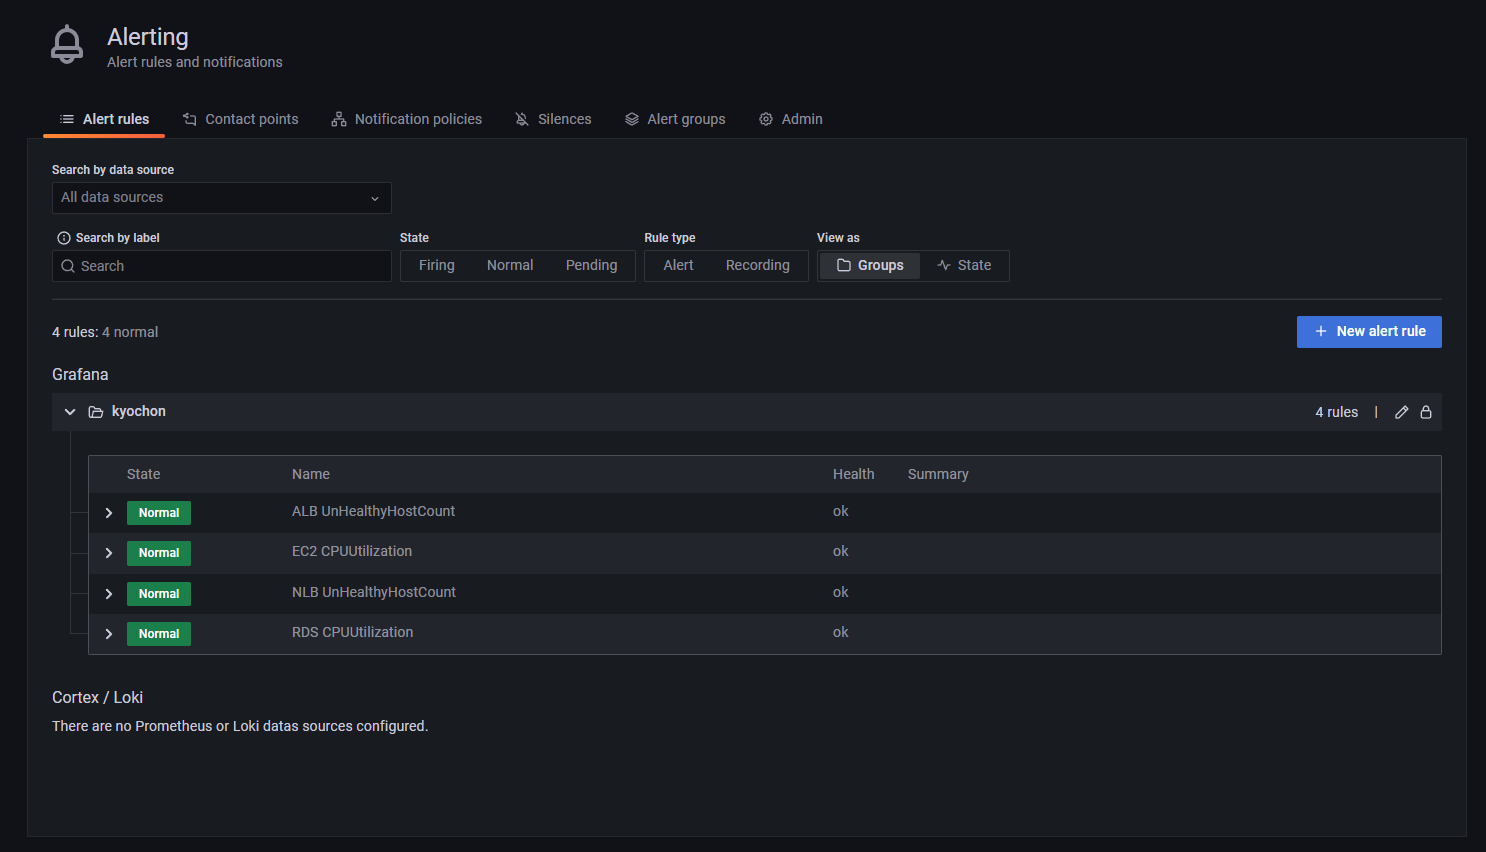
Task: Click the Cortex / Loki section heading
Action: (x=98, y=697)
